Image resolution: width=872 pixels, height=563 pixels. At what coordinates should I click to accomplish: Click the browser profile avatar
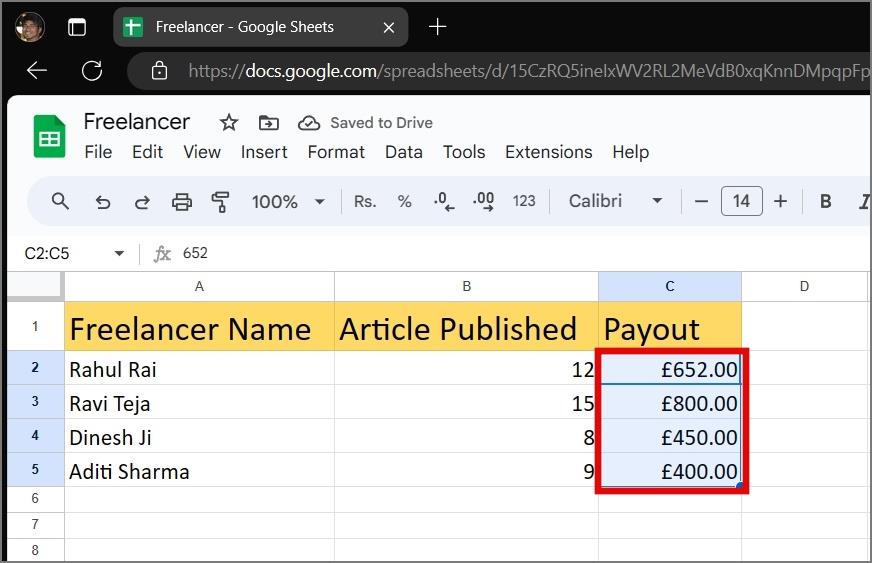pos(31,26)
